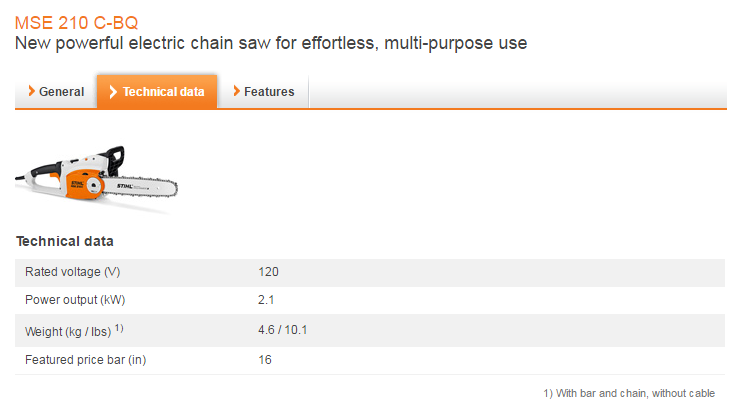The image size is (739, 419).
Task: Click the power output value 2.1
Action: (x=266, y=300)
